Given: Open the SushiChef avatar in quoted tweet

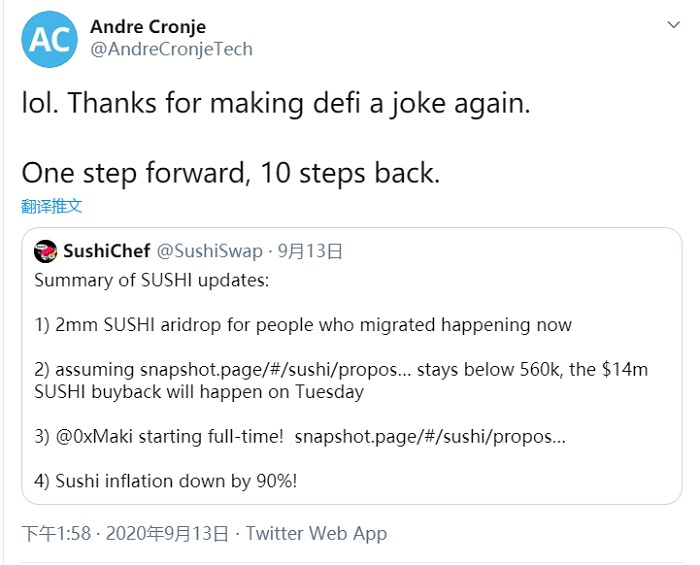Looking at the screenshot, I should 45,252.
